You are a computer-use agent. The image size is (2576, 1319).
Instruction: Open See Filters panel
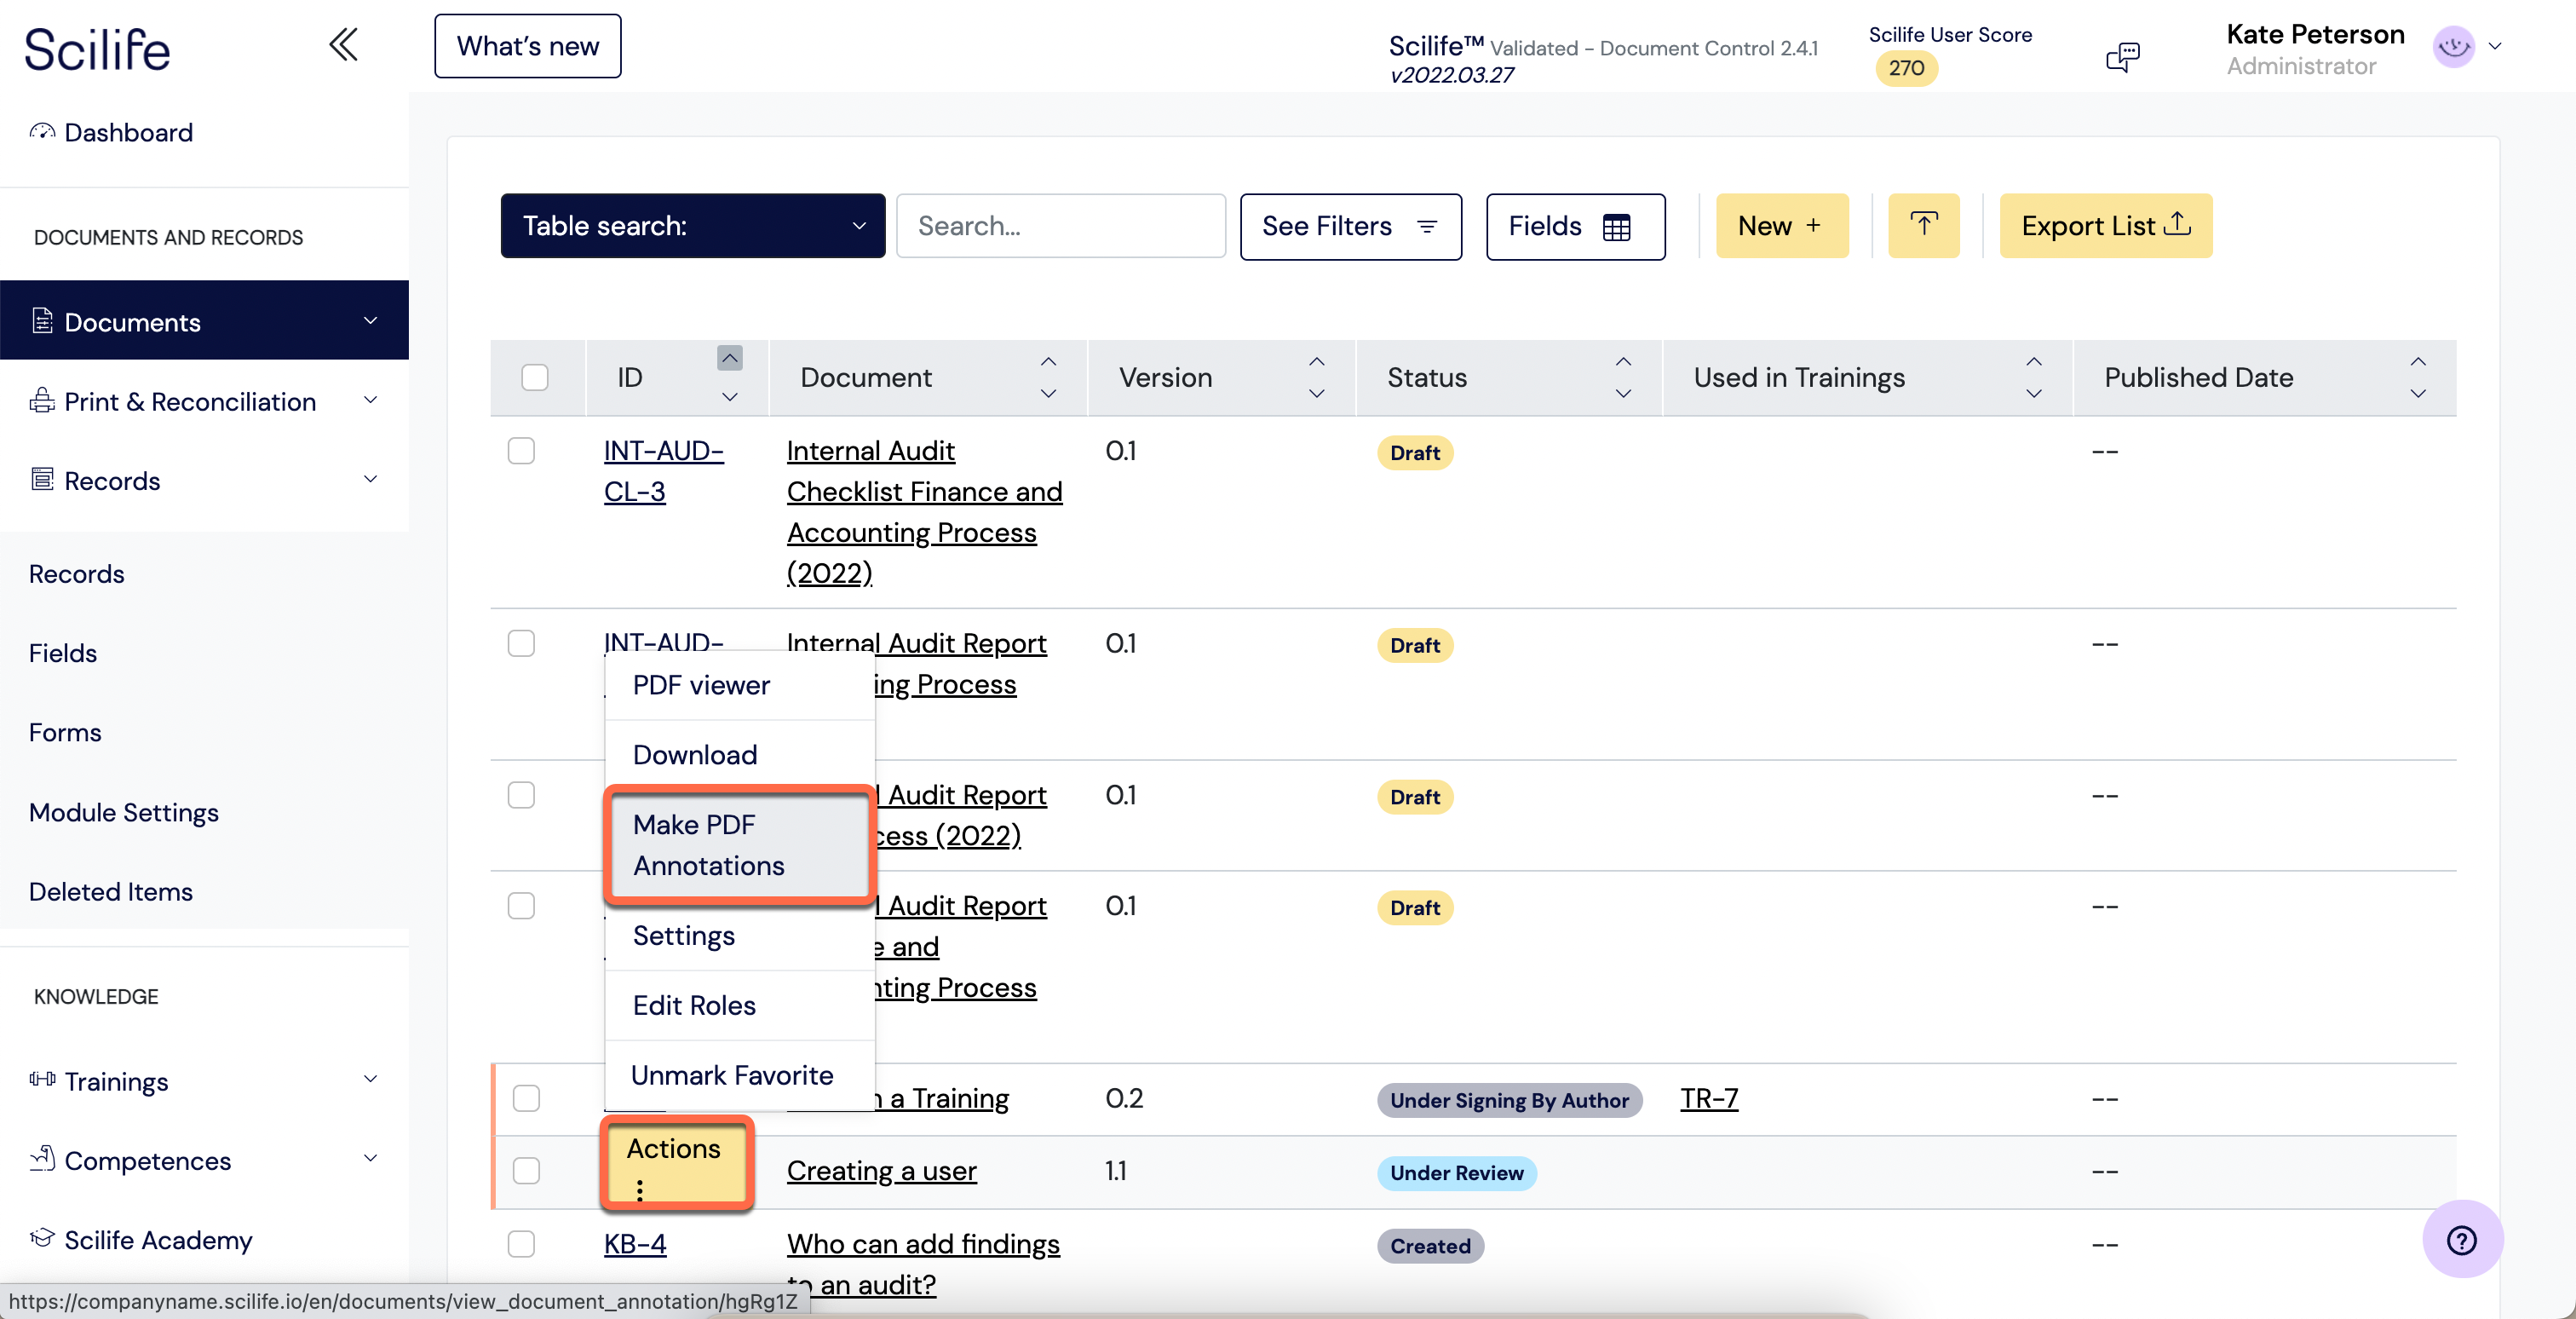(x=1350, y=227)
